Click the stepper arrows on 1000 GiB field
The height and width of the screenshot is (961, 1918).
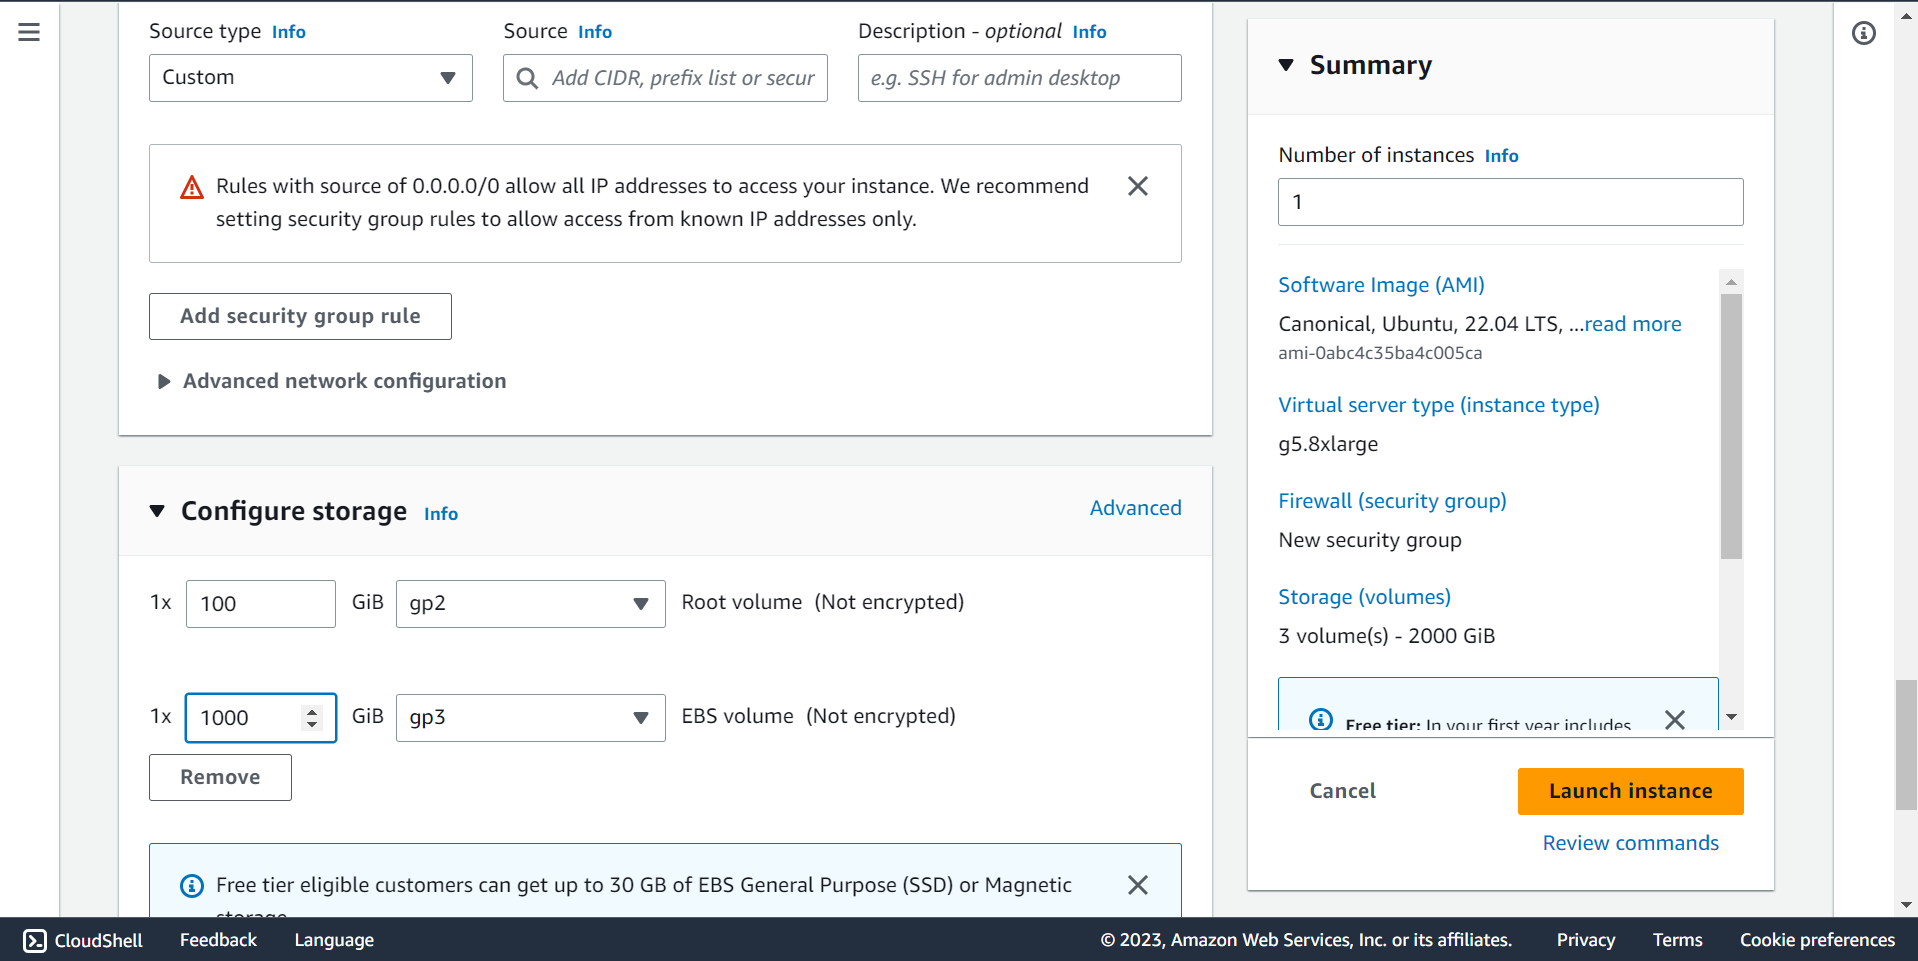click(312, 718)
